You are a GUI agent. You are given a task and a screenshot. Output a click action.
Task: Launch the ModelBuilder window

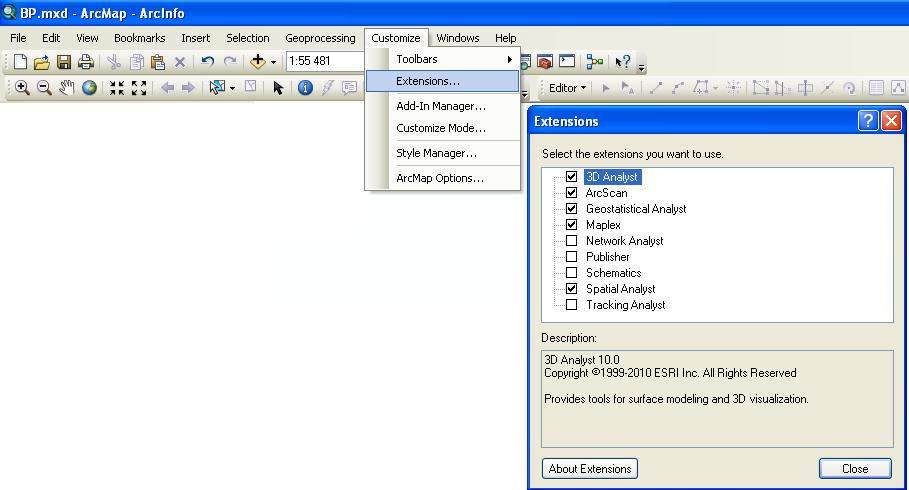tap(595, 61)
